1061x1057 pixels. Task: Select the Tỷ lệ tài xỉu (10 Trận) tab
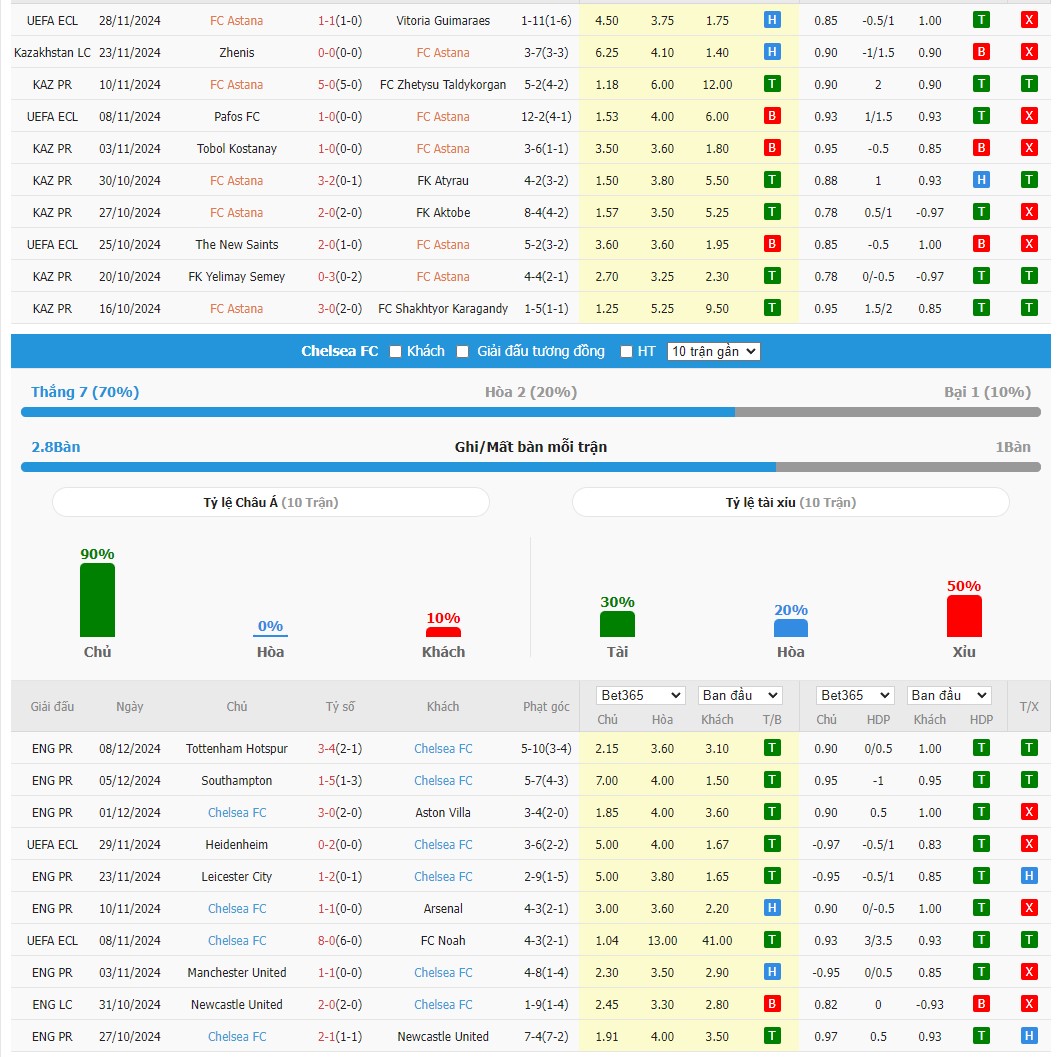(x=790, y=502)
